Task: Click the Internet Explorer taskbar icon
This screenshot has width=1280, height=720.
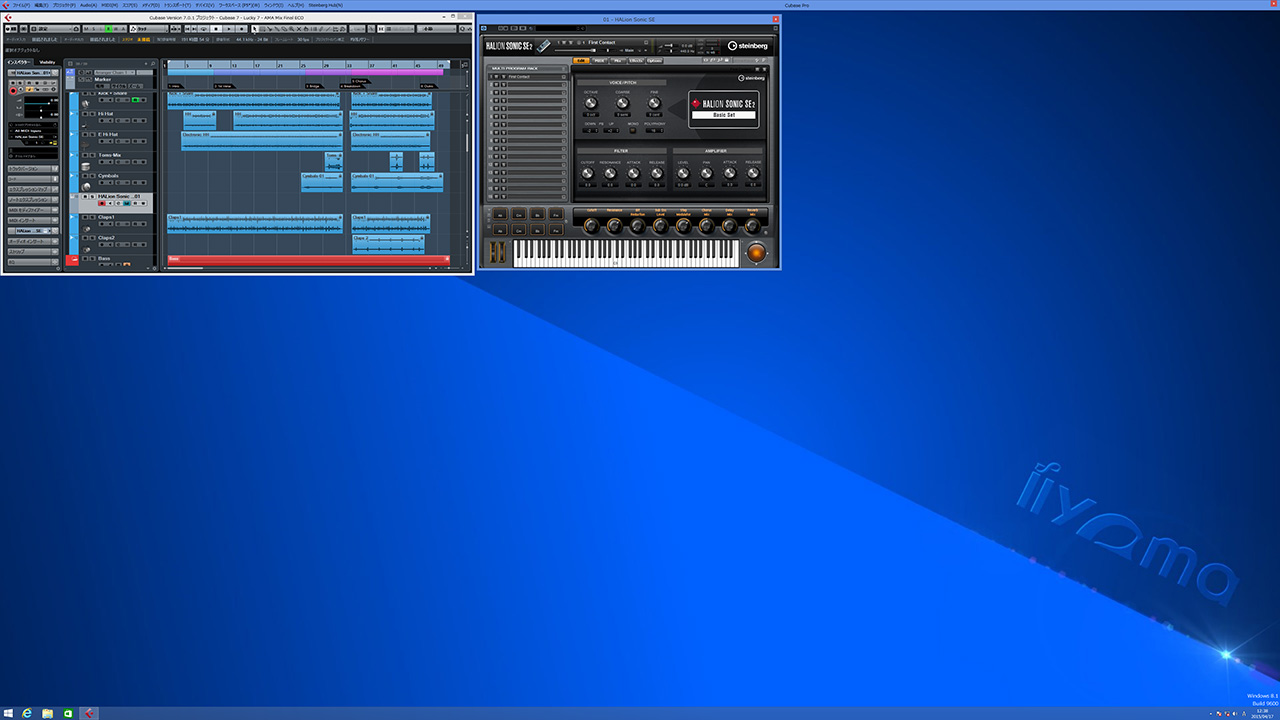Action: pos(27,713)
